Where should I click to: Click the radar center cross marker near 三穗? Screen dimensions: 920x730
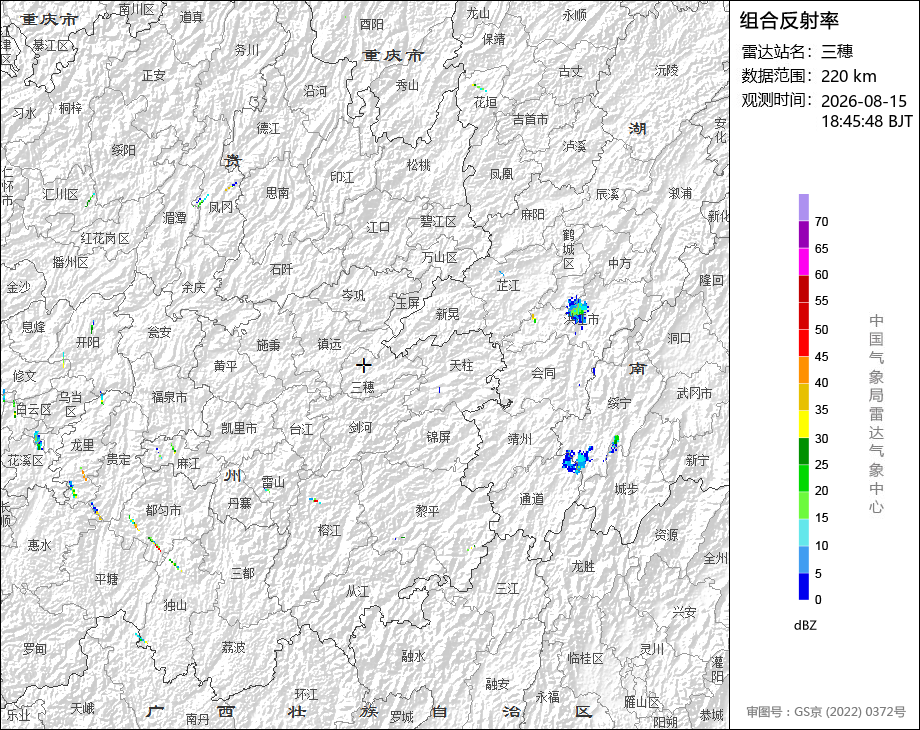[363, 366]
